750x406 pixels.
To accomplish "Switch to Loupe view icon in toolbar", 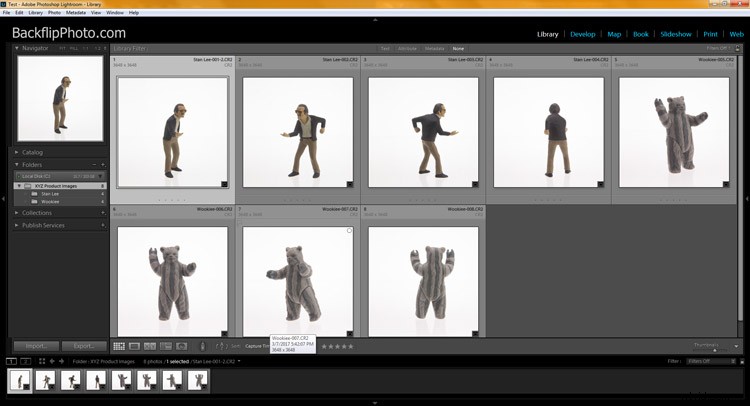I will pos(134,346).
